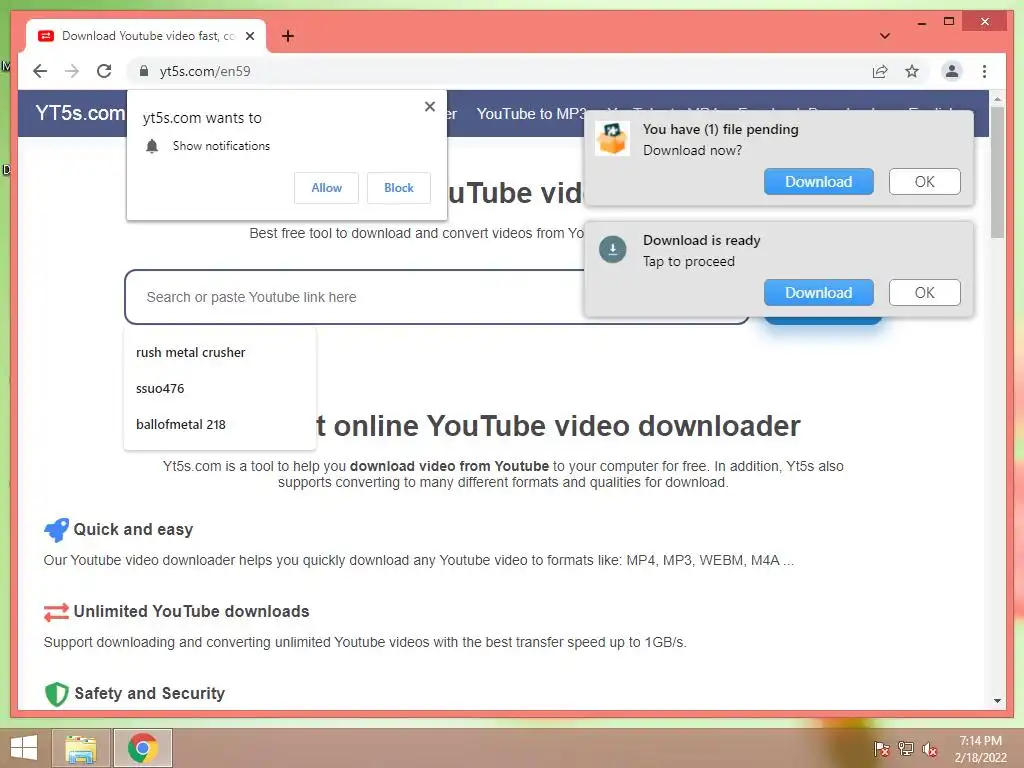View site info via the lock icon
Image resolution: width=1024 pixels, height=768 pixels.
144,71
